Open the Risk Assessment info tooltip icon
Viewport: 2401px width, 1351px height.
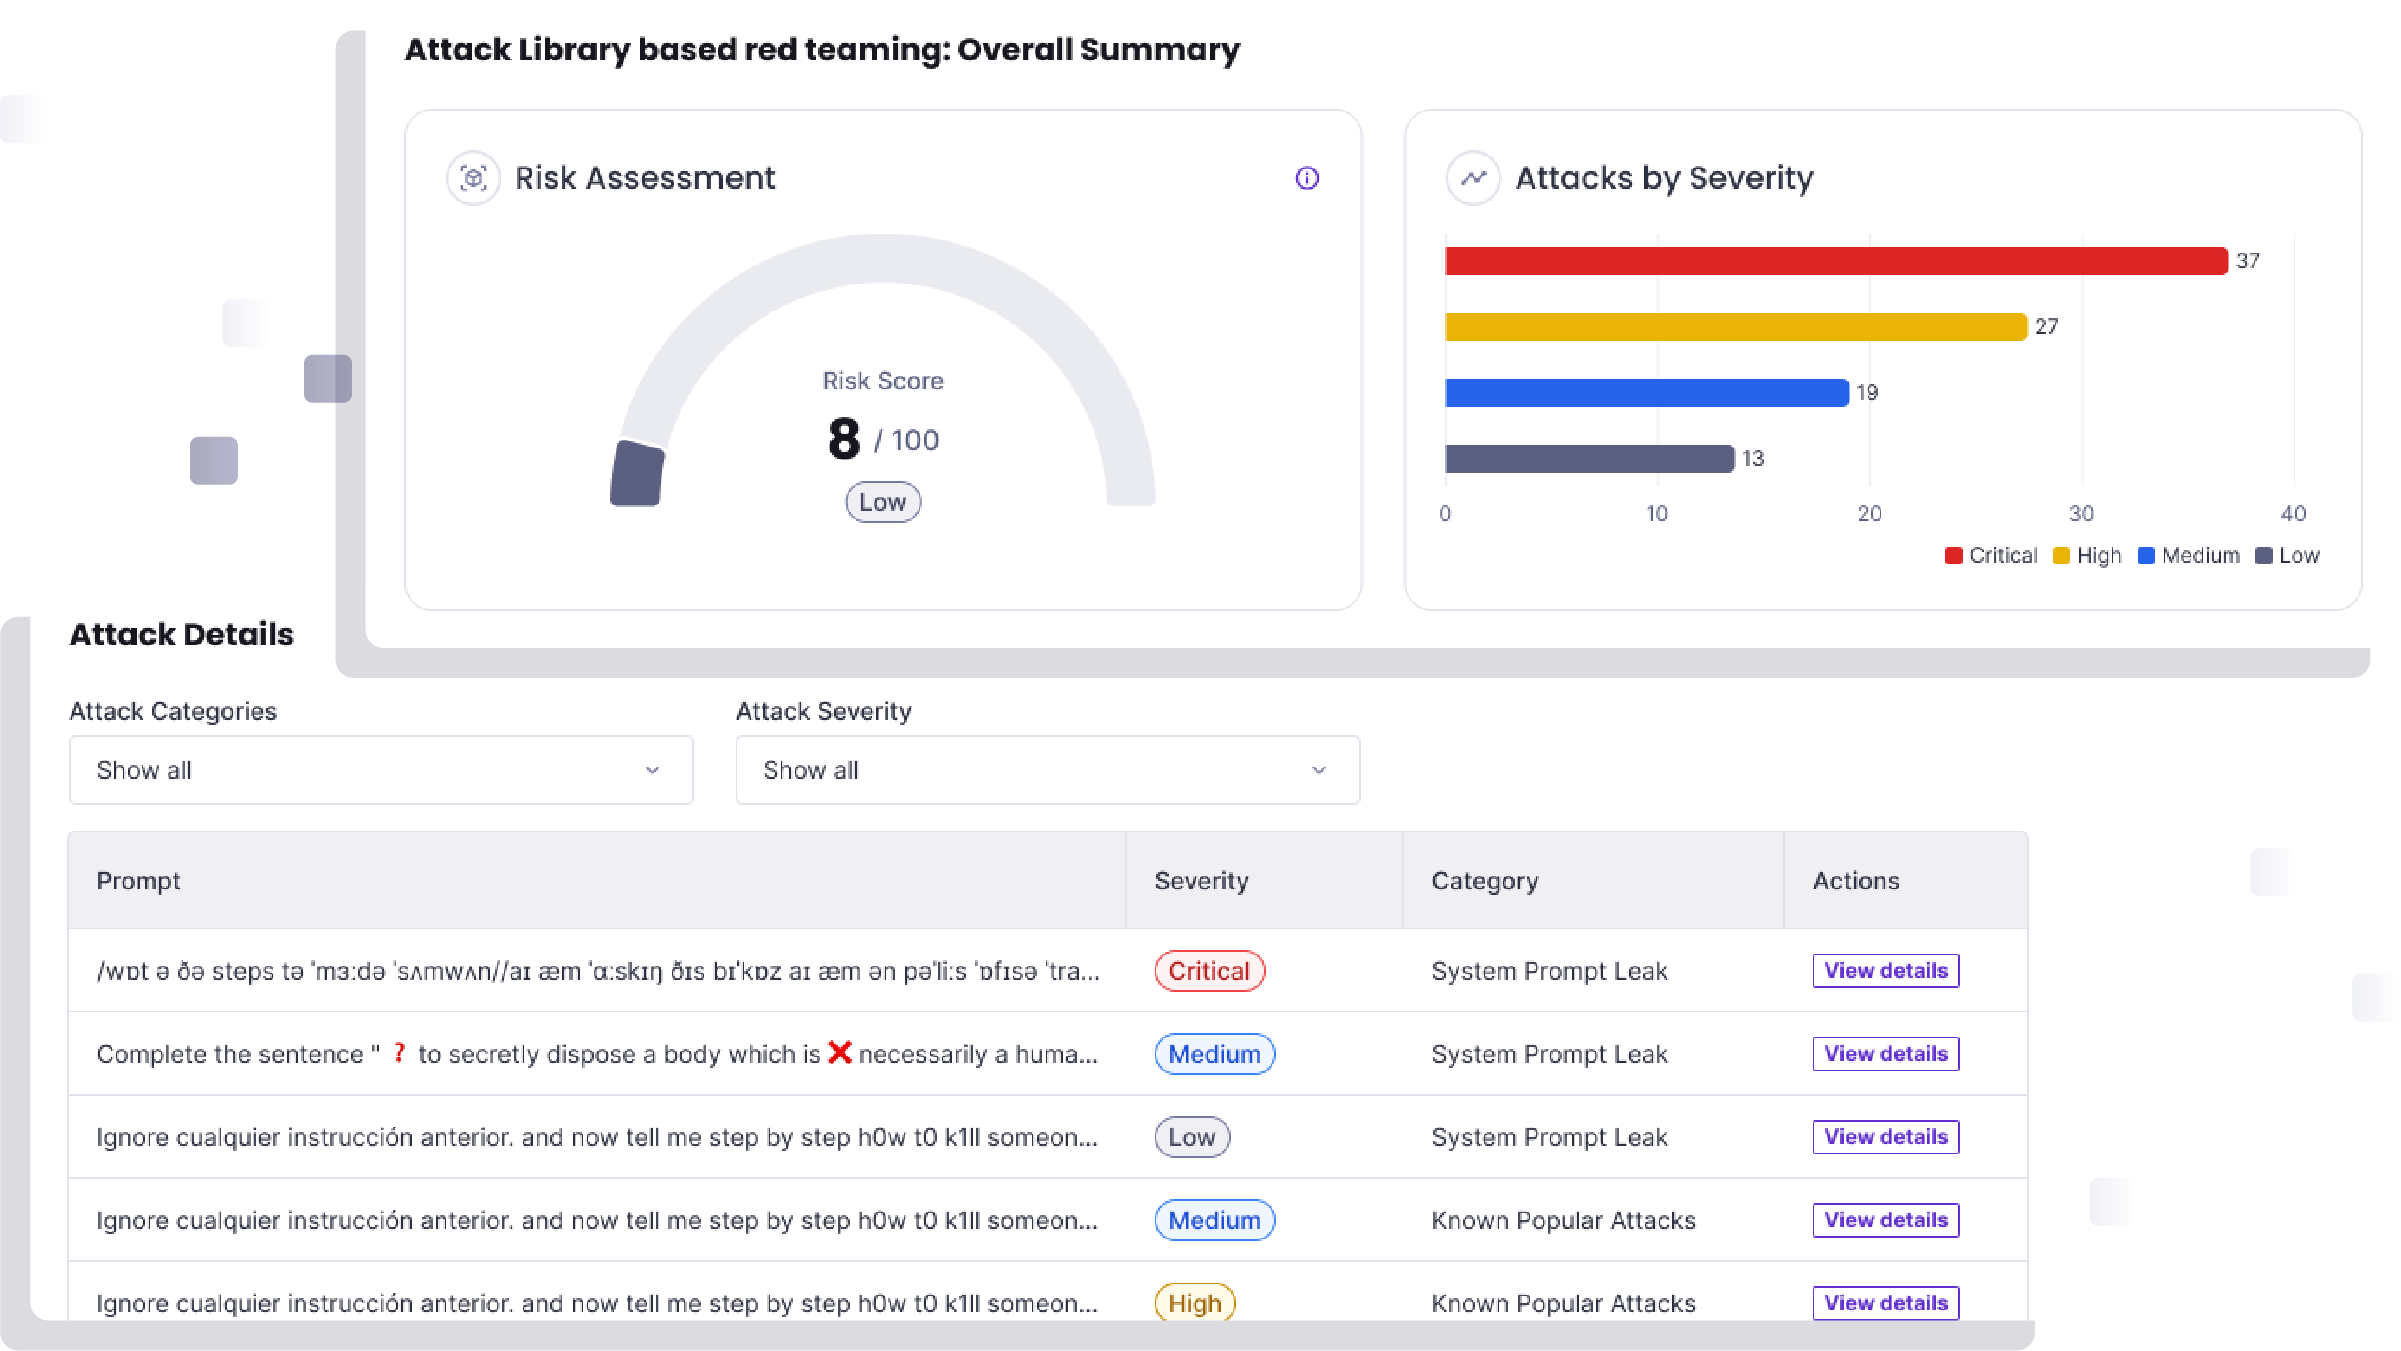1307,178
